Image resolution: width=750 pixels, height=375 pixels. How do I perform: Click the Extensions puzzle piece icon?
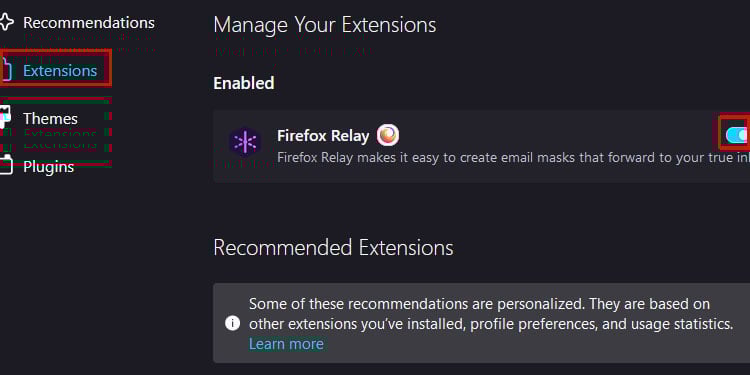(6, 70)
